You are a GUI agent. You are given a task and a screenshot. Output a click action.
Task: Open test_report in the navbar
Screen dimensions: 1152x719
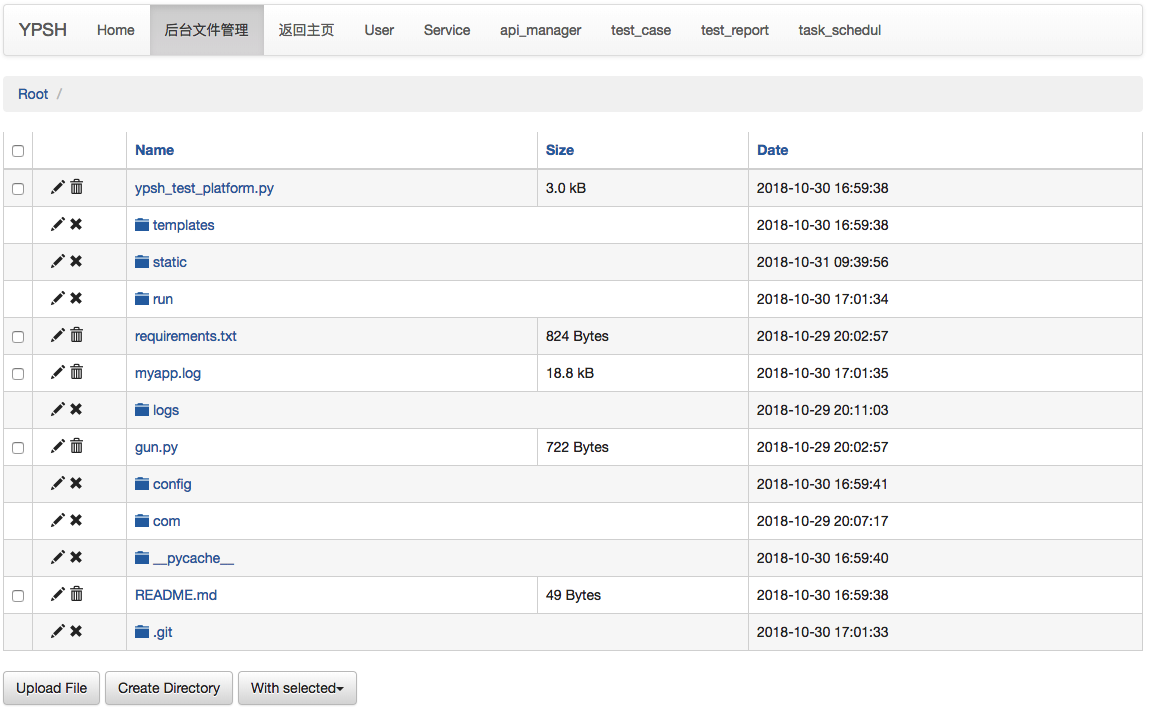735,30
